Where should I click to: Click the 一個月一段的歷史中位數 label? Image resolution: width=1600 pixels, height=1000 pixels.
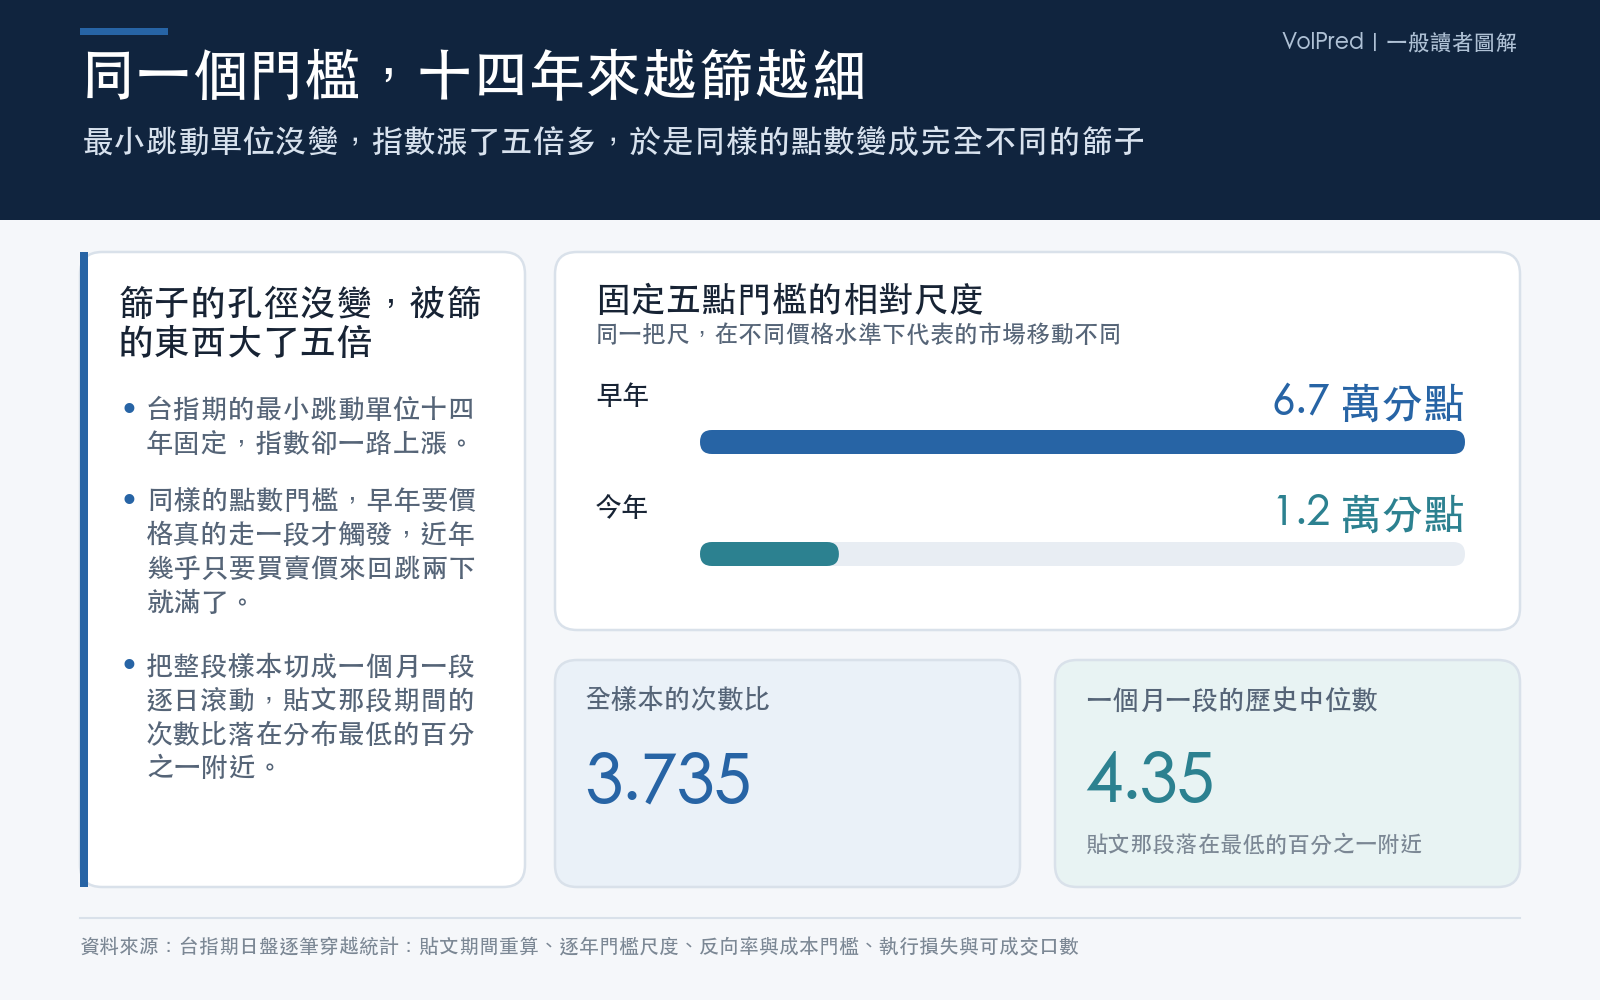pos(1232,700)
